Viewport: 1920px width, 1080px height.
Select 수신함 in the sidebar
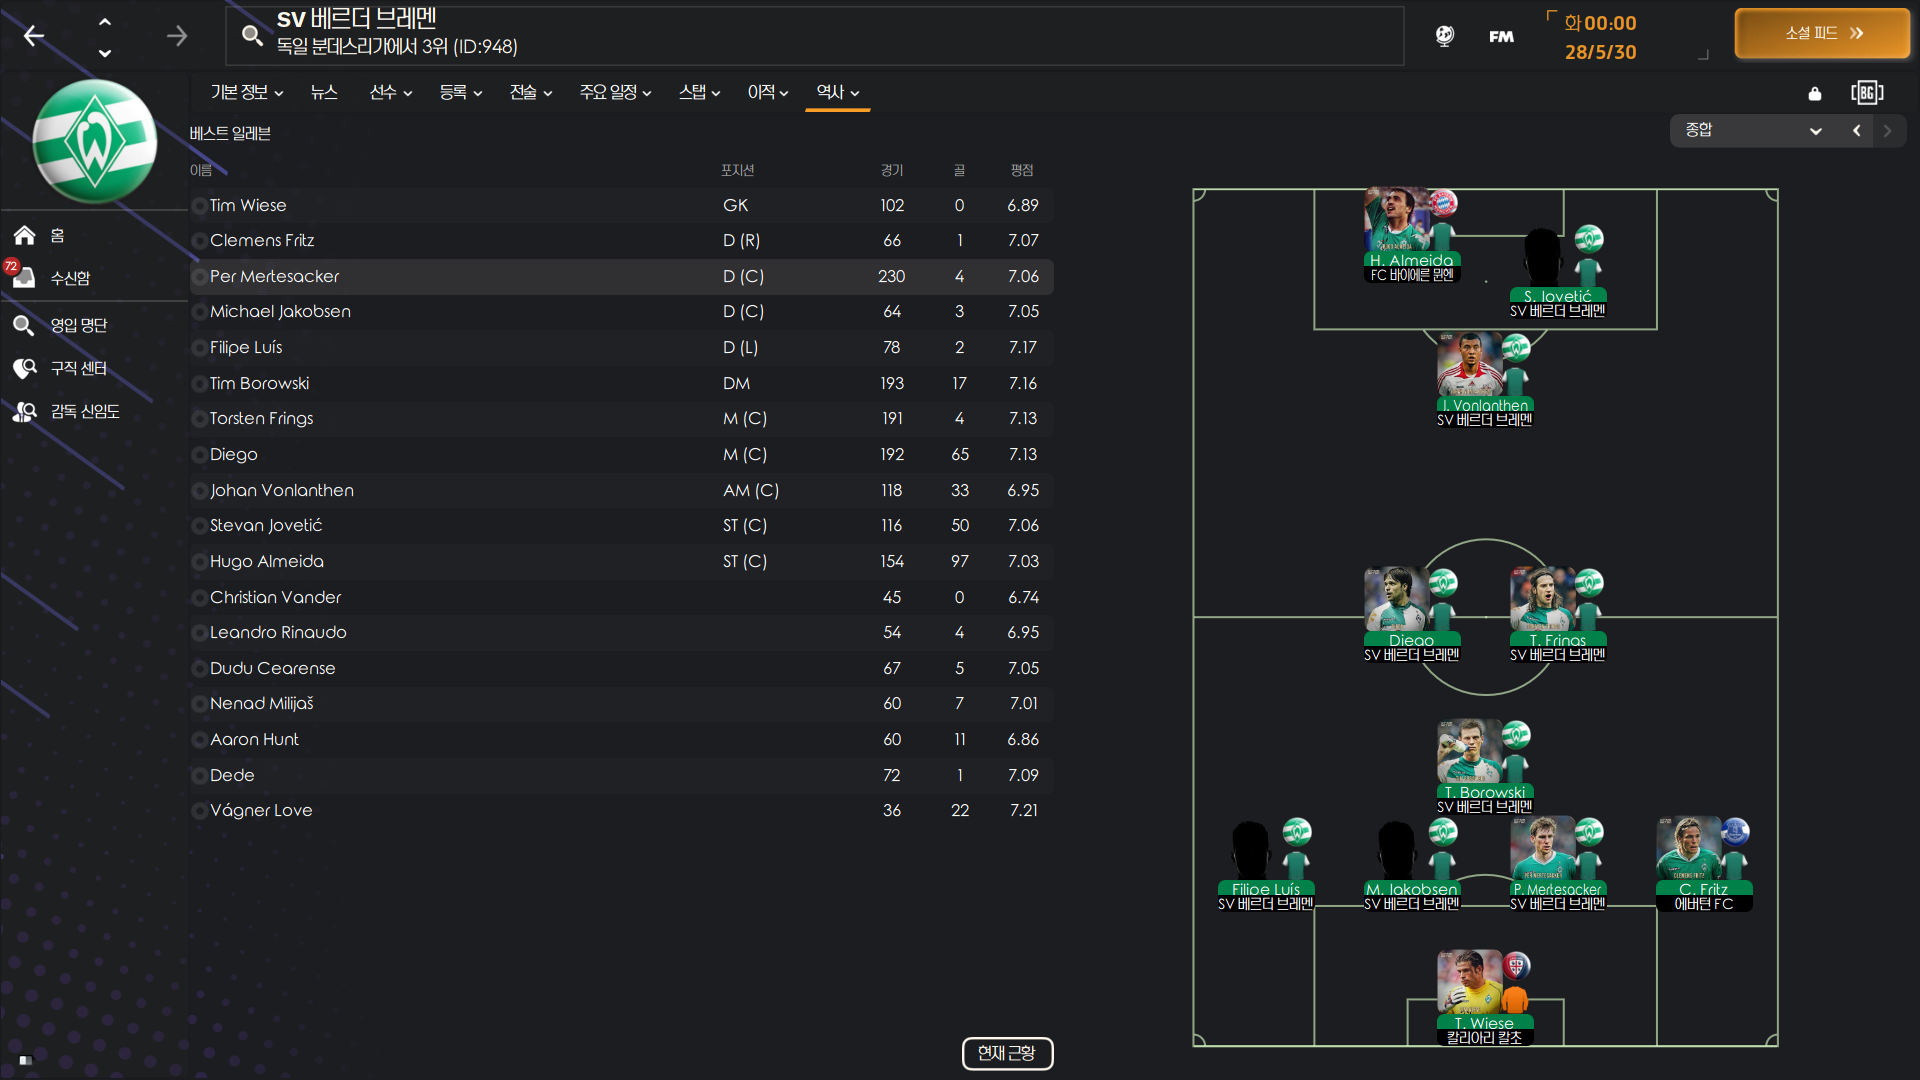click(x=70, y=278)
